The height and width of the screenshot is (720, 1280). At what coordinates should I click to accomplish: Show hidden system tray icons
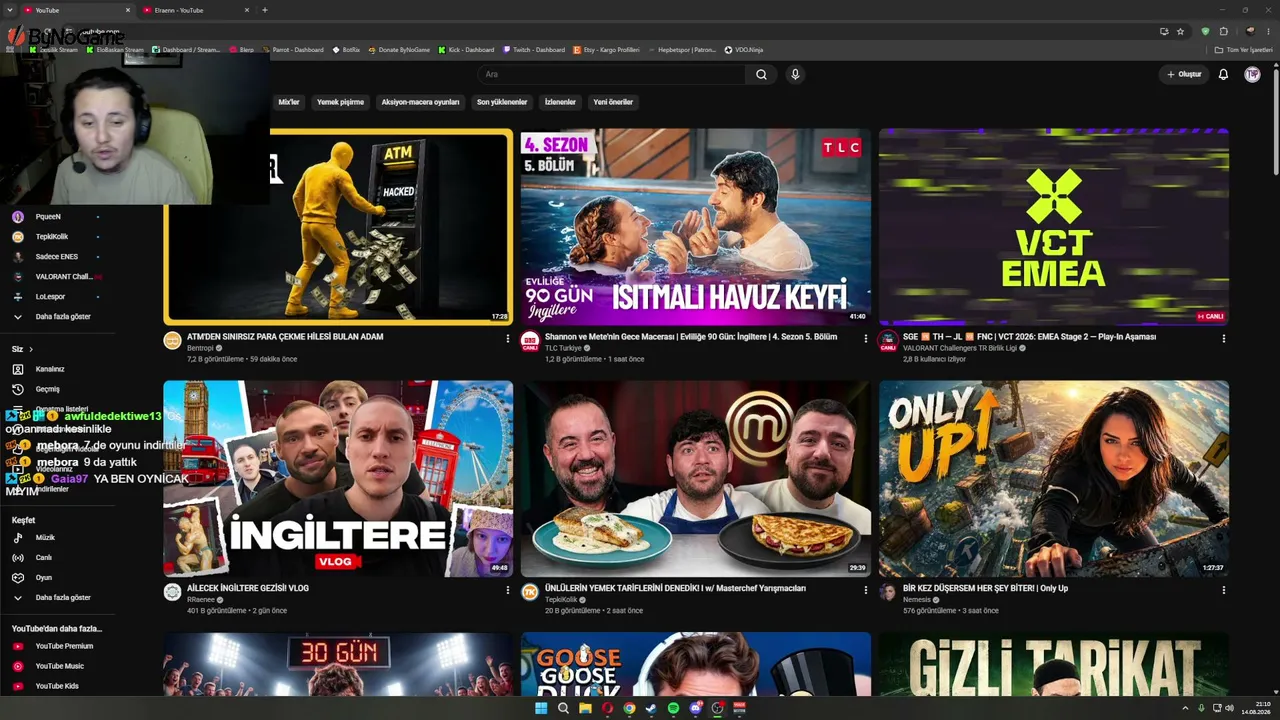point(1186,708)
